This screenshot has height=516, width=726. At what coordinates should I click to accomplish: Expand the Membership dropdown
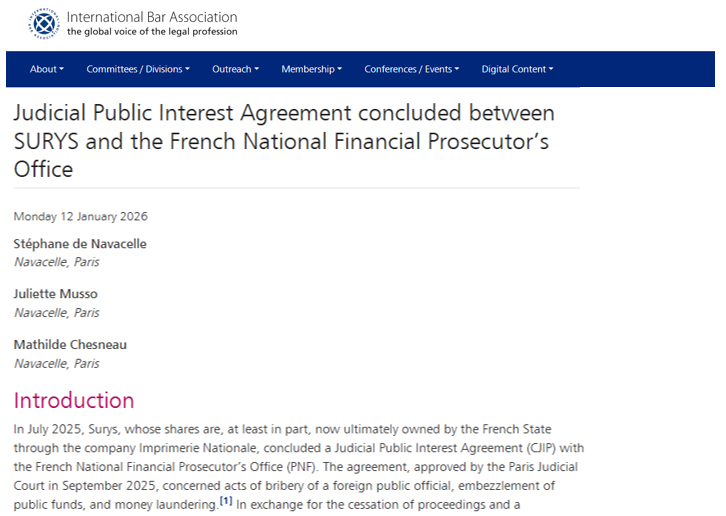click(311, 69)
